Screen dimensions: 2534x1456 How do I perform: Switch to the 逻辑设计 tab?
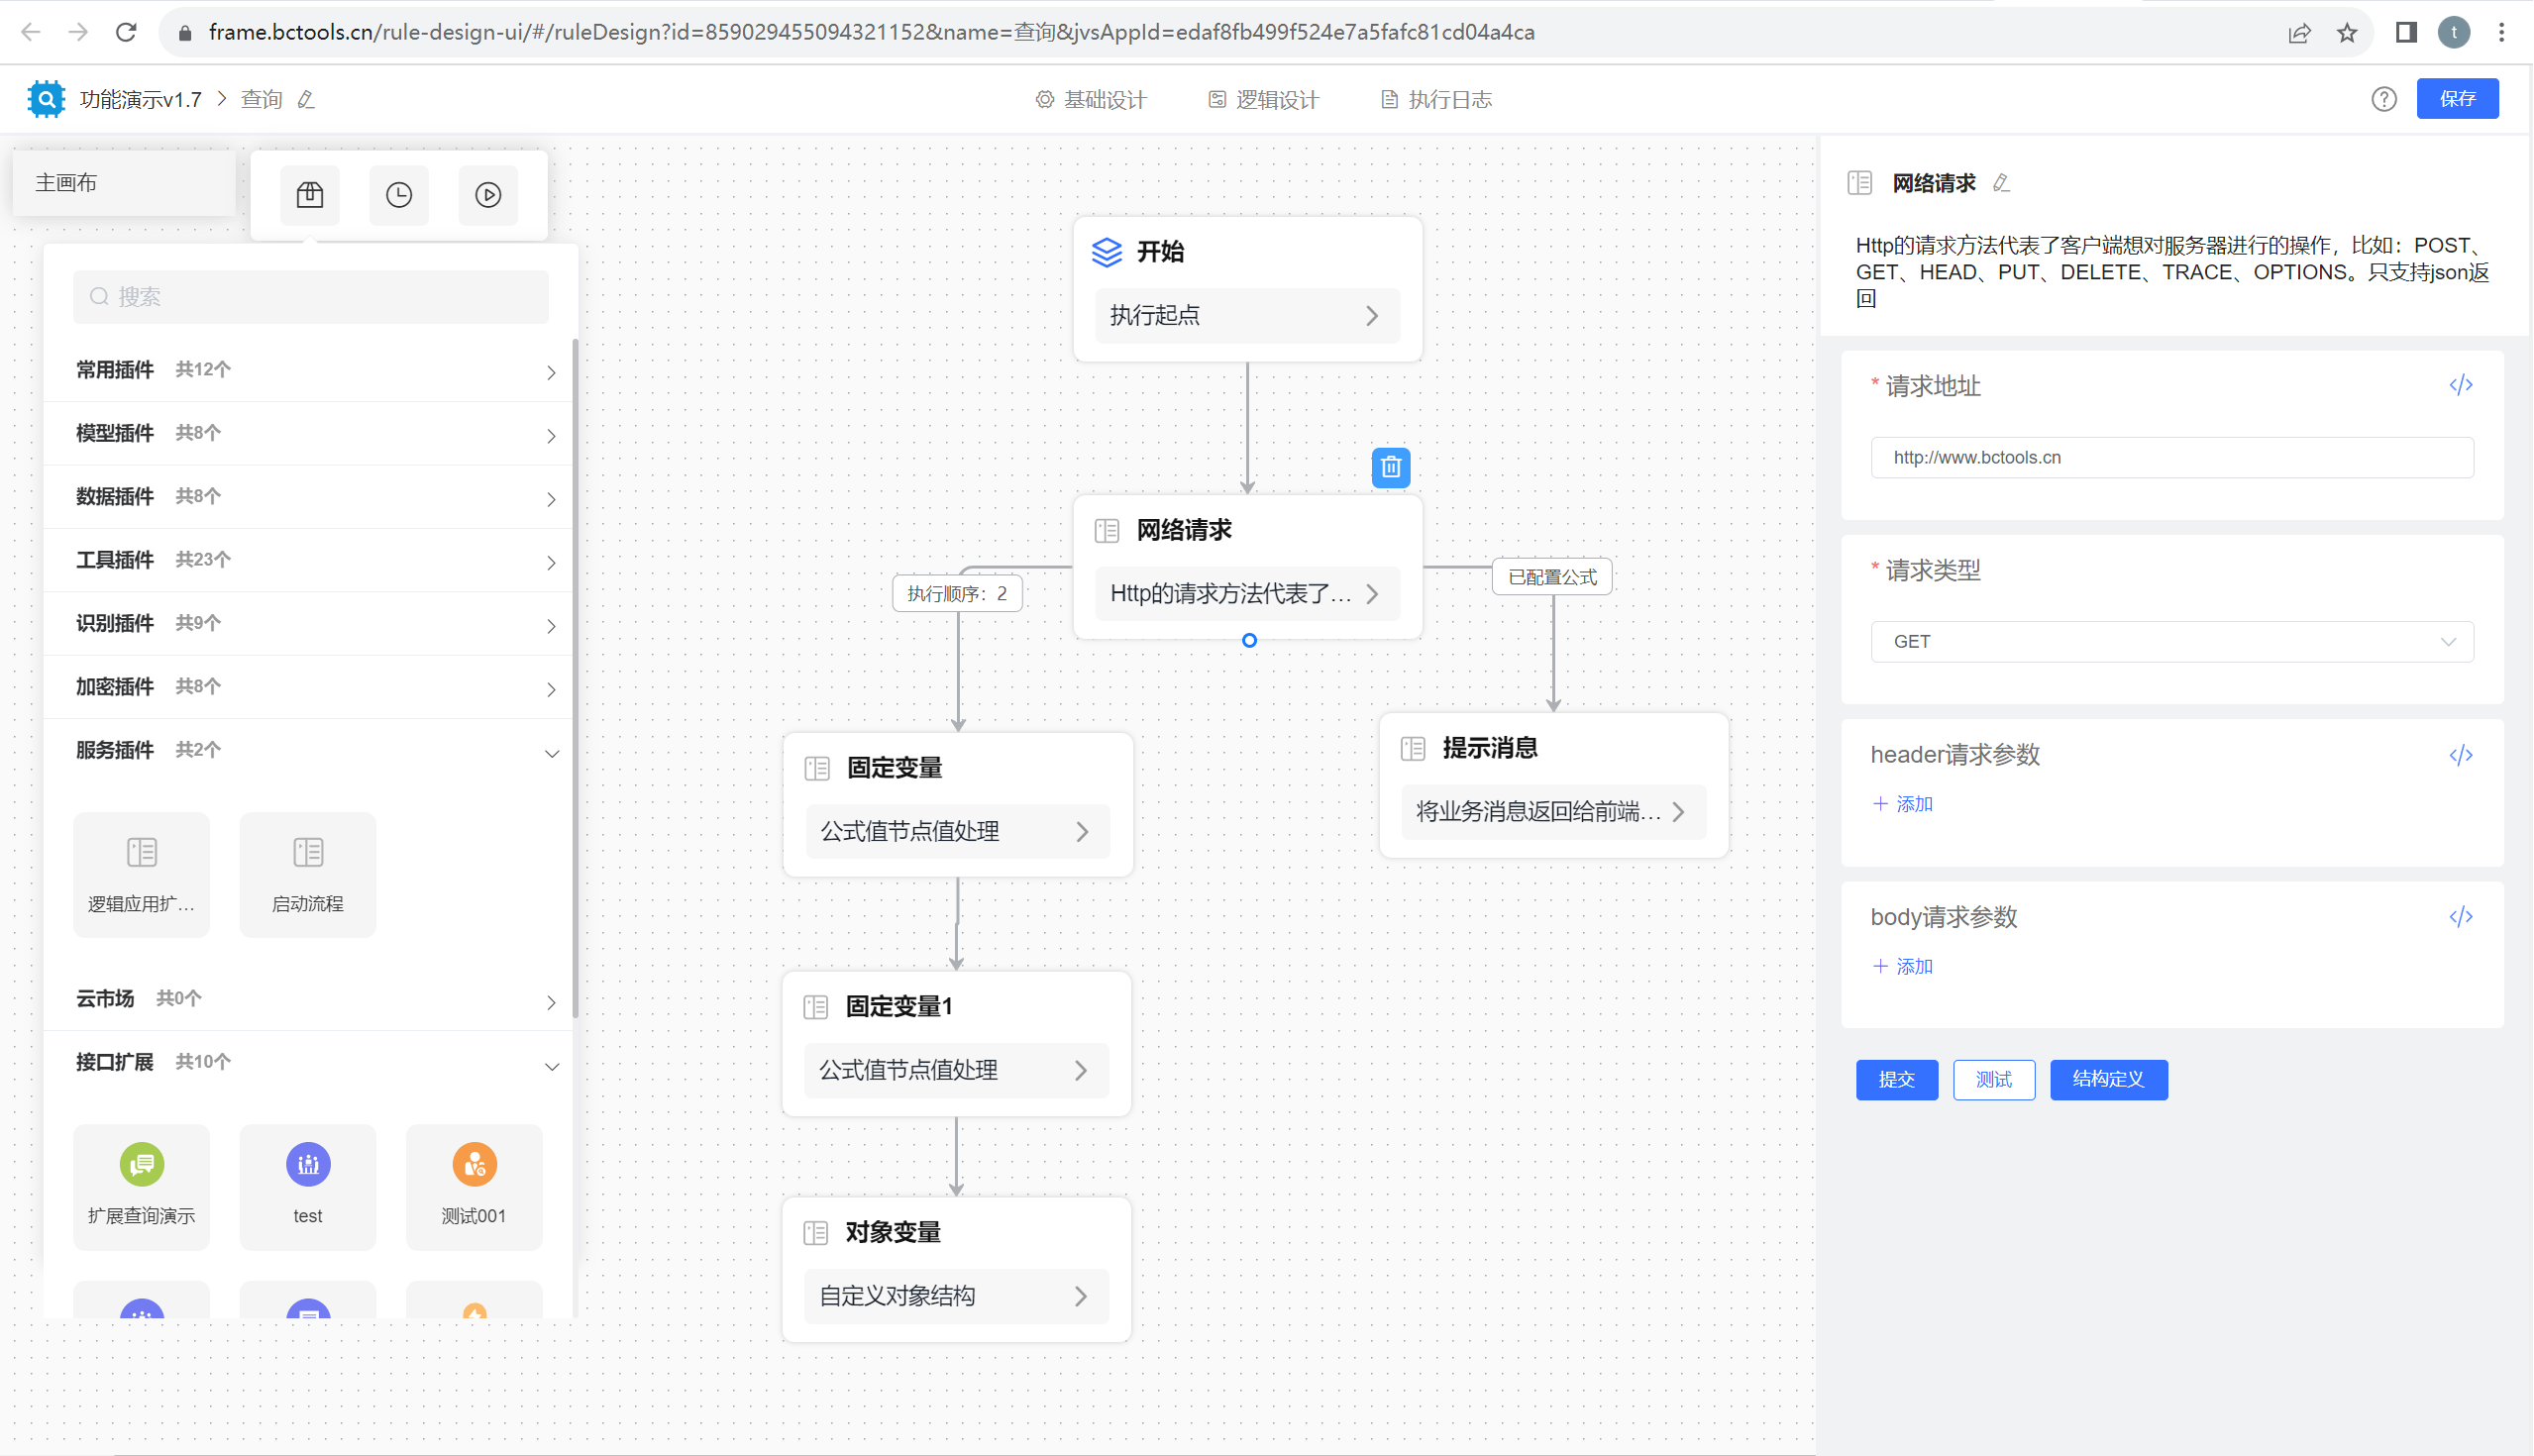tap(1263, 99)
